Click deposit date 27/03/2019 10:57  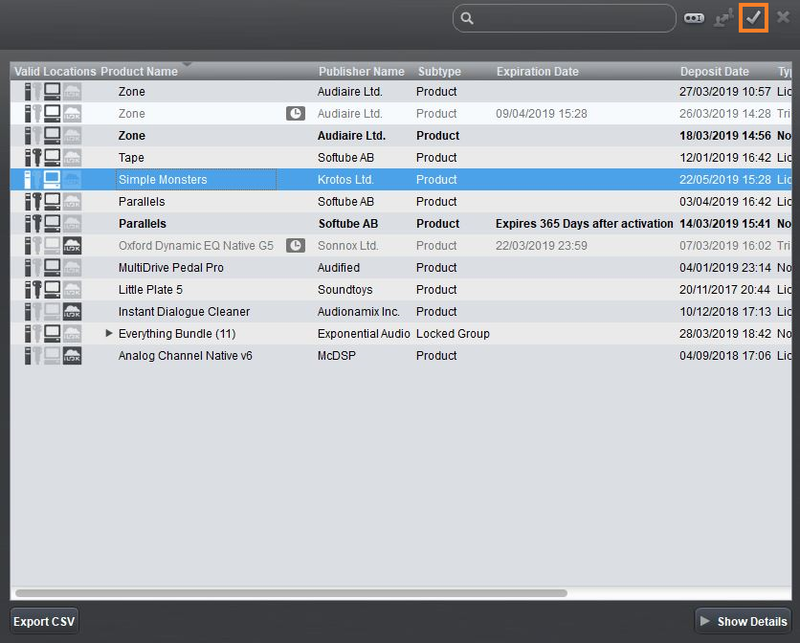(x=725, y=91)
